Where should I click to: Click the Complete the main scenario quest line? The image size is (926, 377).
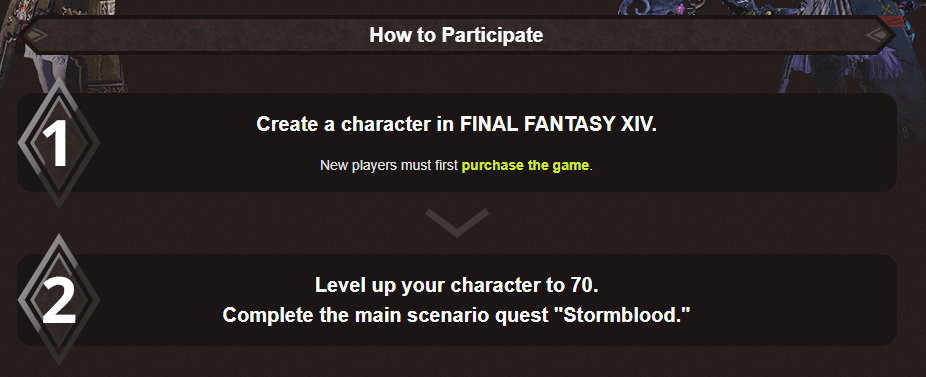[457, 315]
